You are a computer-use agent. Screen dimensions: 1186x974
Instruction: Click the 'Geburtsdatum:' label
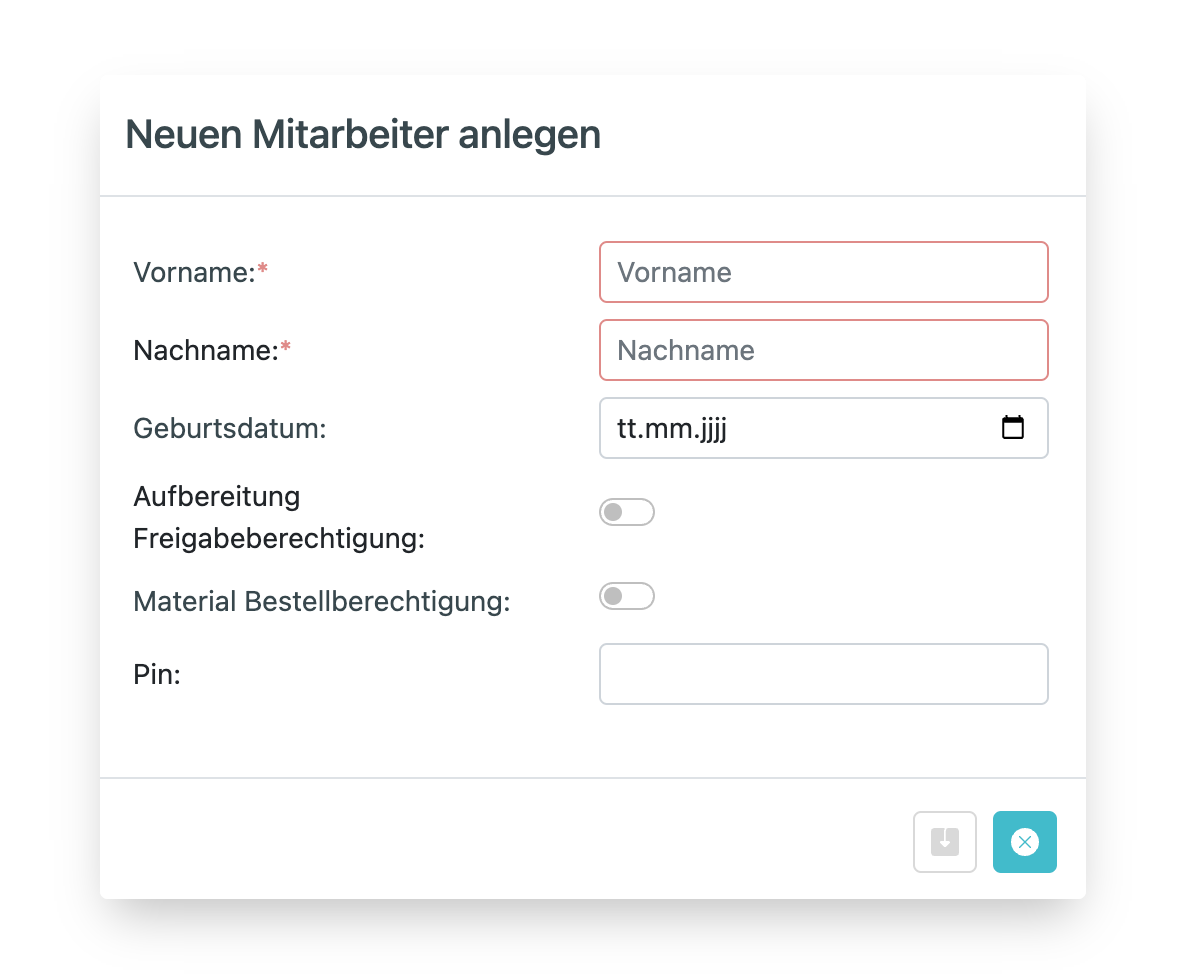pos(230,428)
